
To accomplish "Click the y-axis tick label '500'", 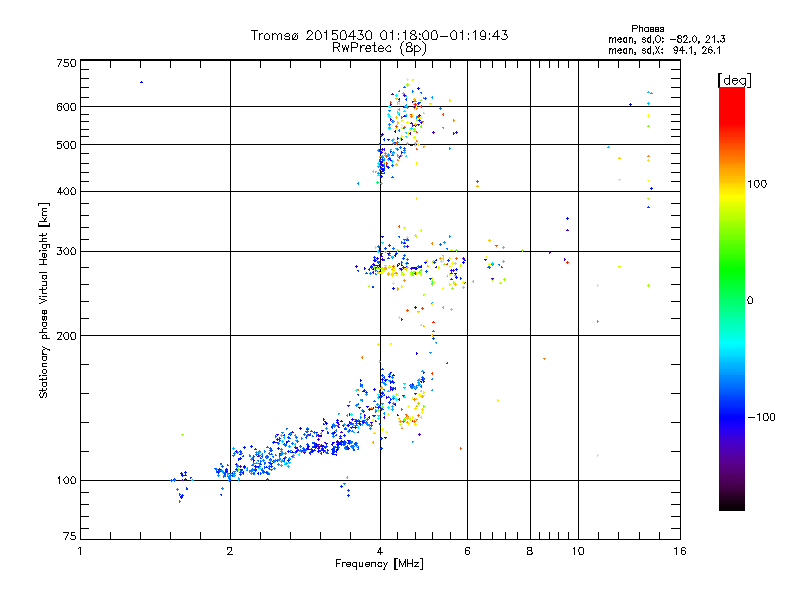I will [66, 145].
